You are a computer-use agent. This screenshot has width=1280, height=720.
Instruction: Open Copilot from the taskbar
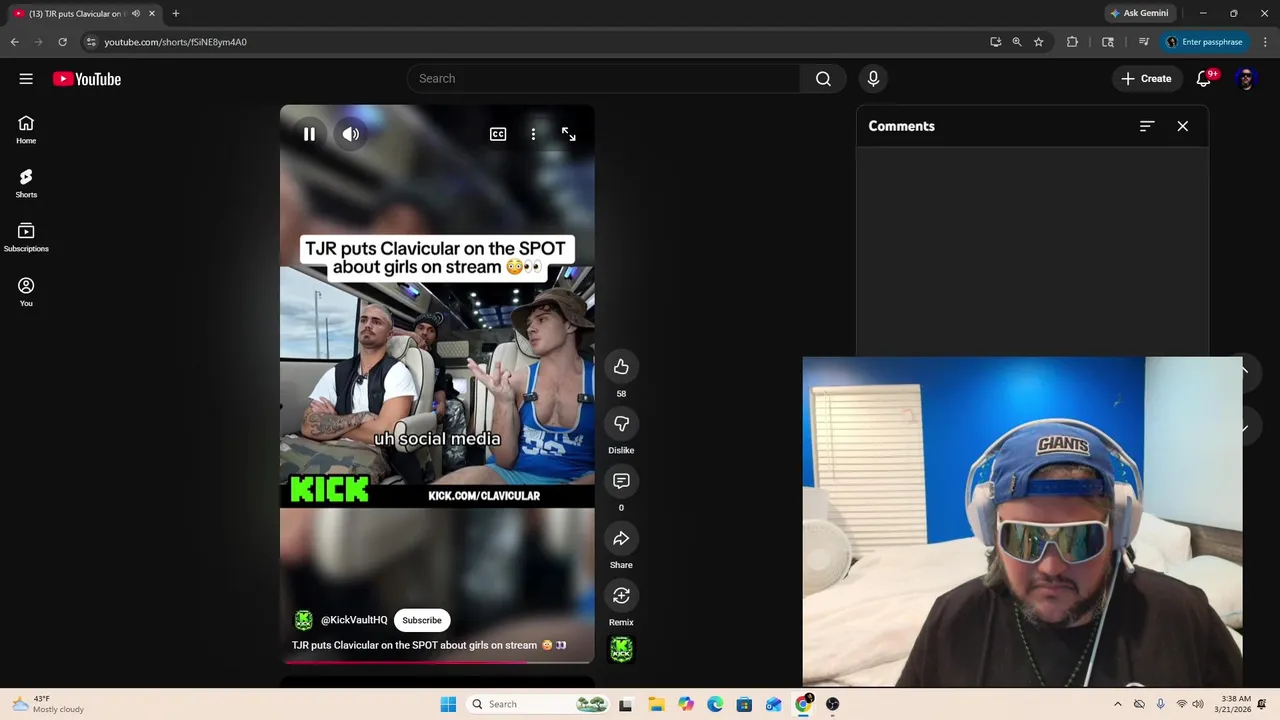pos(686,704)
